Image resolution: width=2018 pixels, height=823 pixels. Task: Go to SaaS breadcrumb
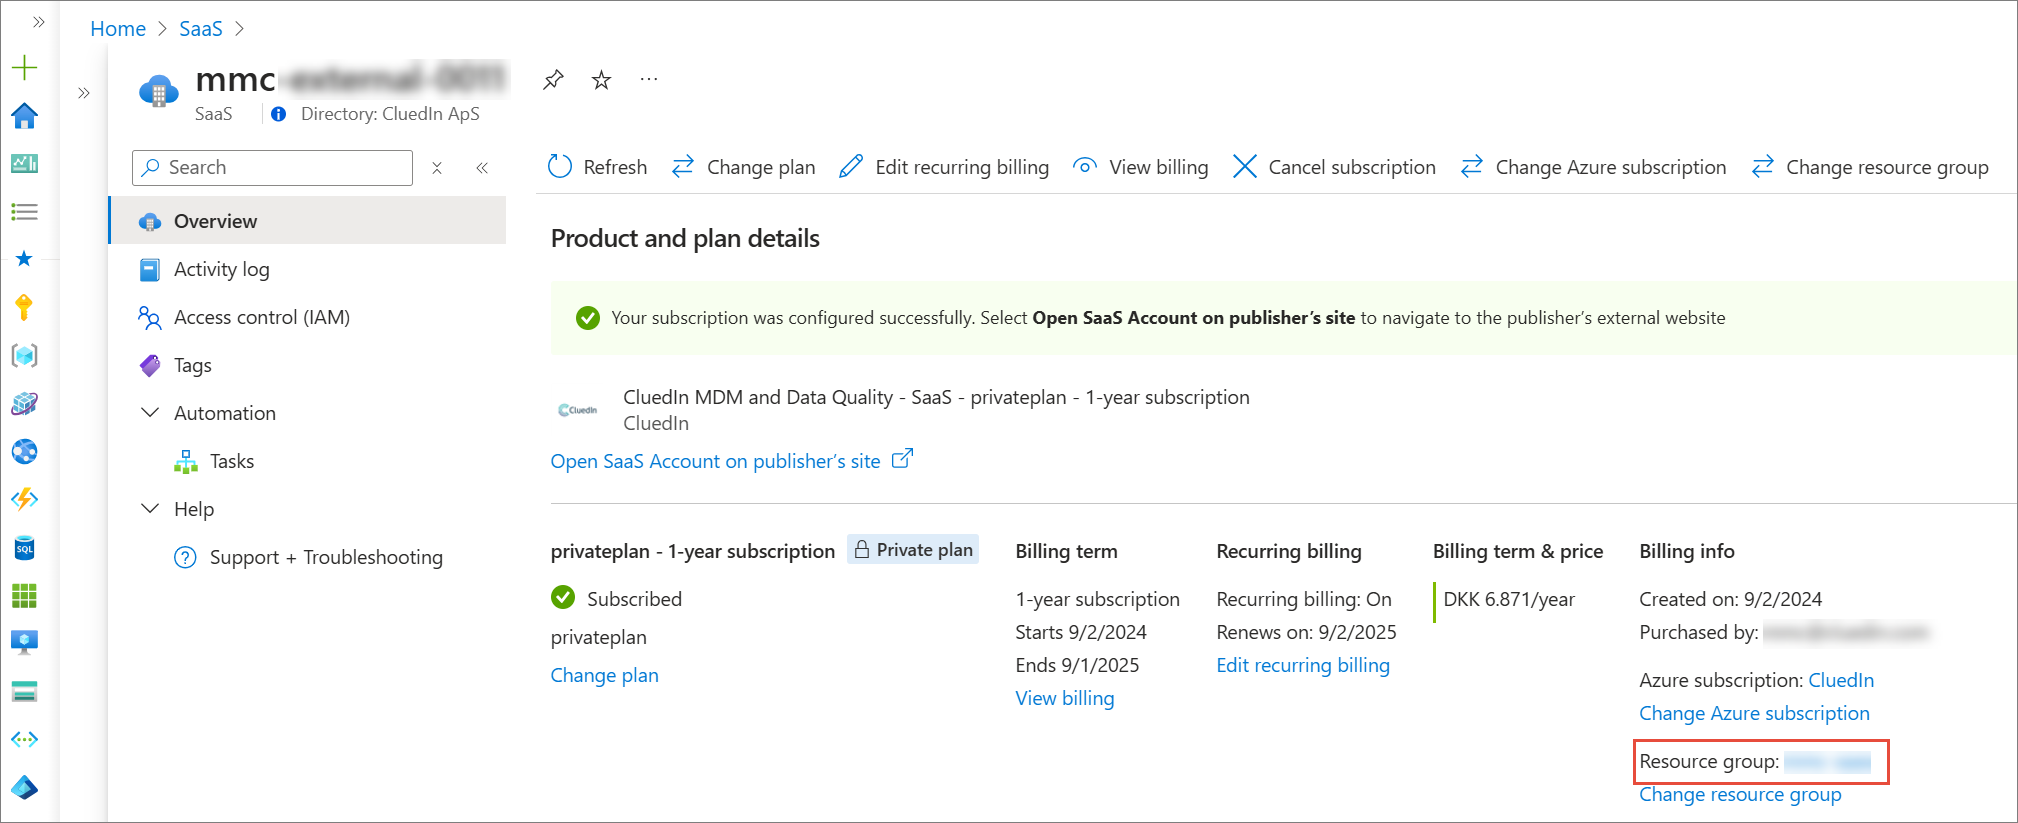tap(201, 29)
